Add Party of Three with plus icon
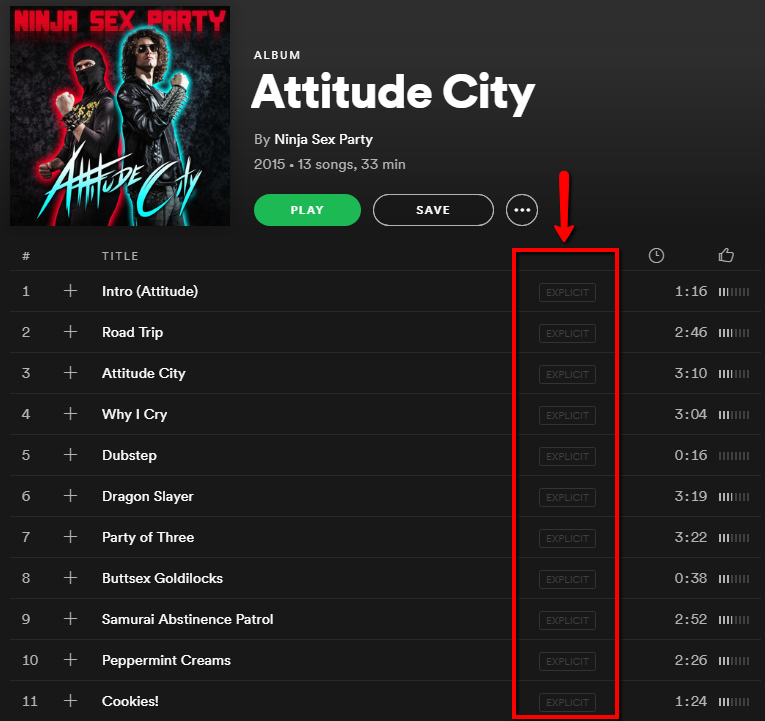 70,537
